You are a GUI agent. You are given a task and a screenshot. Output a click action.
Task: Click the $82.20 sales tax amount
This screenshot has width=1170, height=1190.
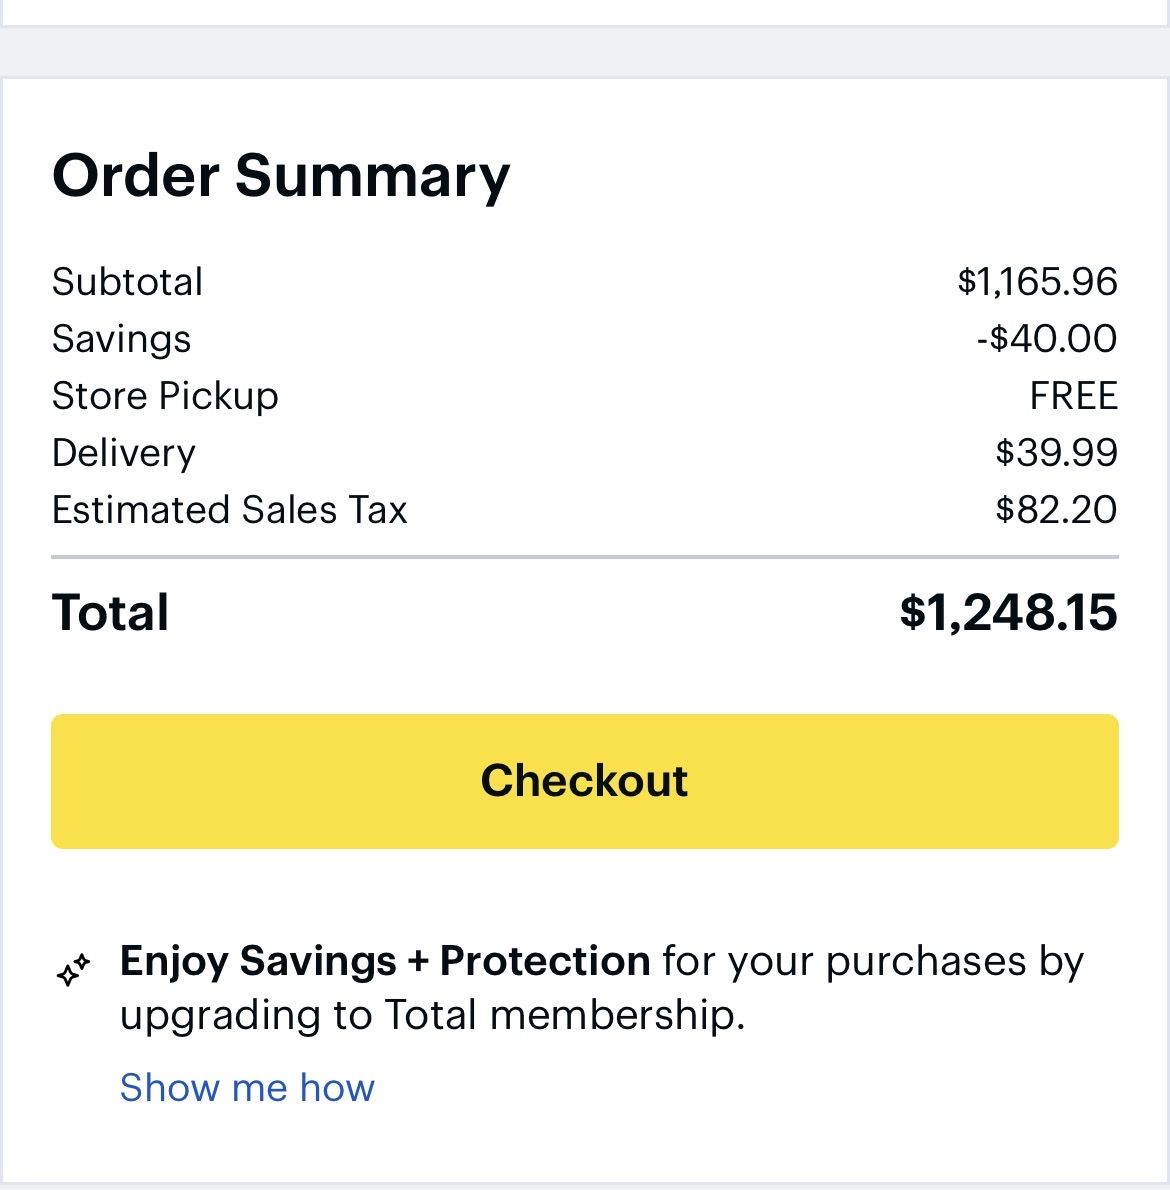(x=1056, y=510)
